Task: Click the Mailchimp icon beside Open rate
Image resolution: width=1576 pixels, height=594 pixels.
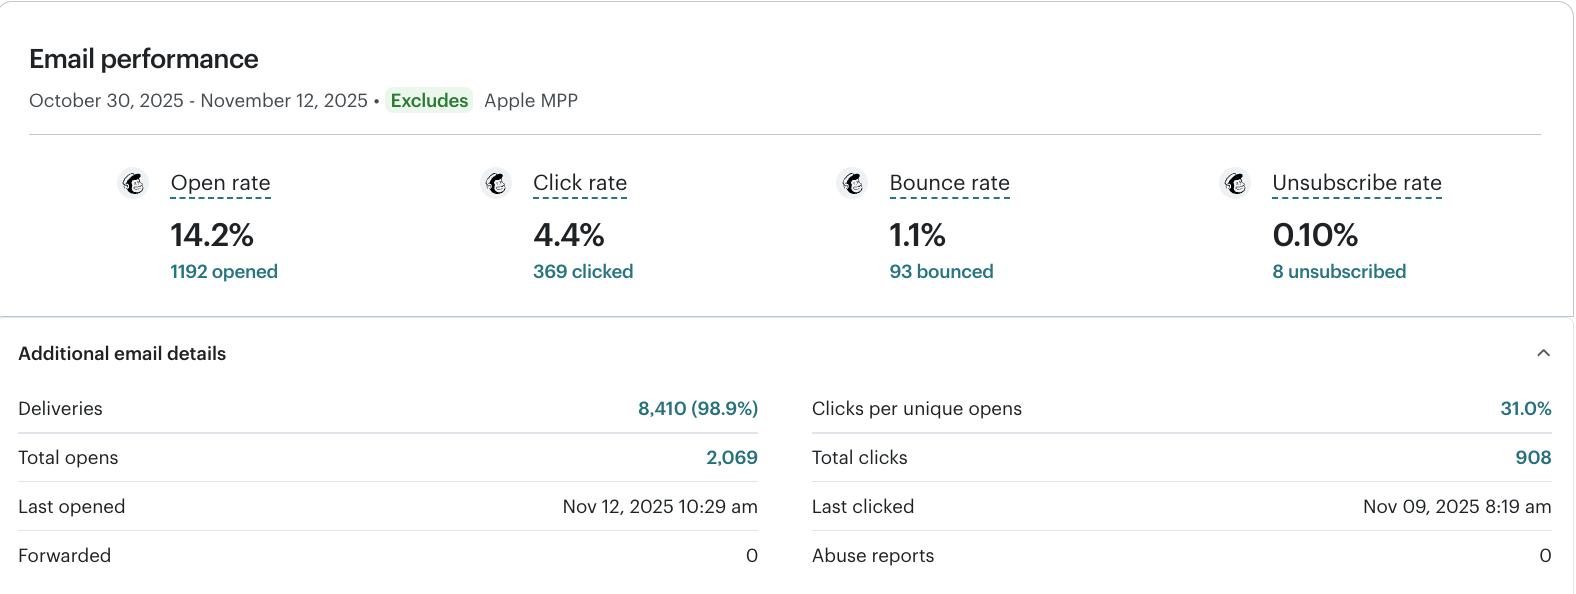Action: pos(133,183)
